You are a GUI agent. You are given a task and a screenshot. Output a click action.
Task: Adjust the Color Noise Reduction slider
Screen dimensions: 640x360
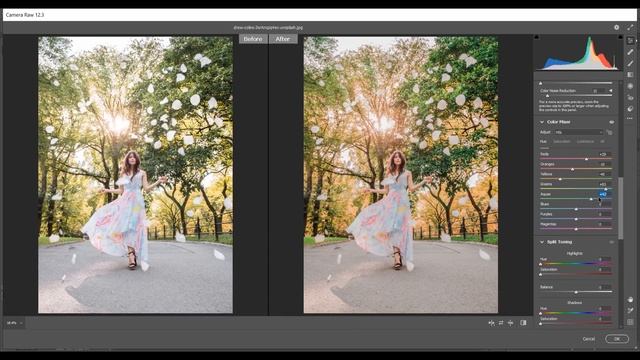(x=576, y=96)
